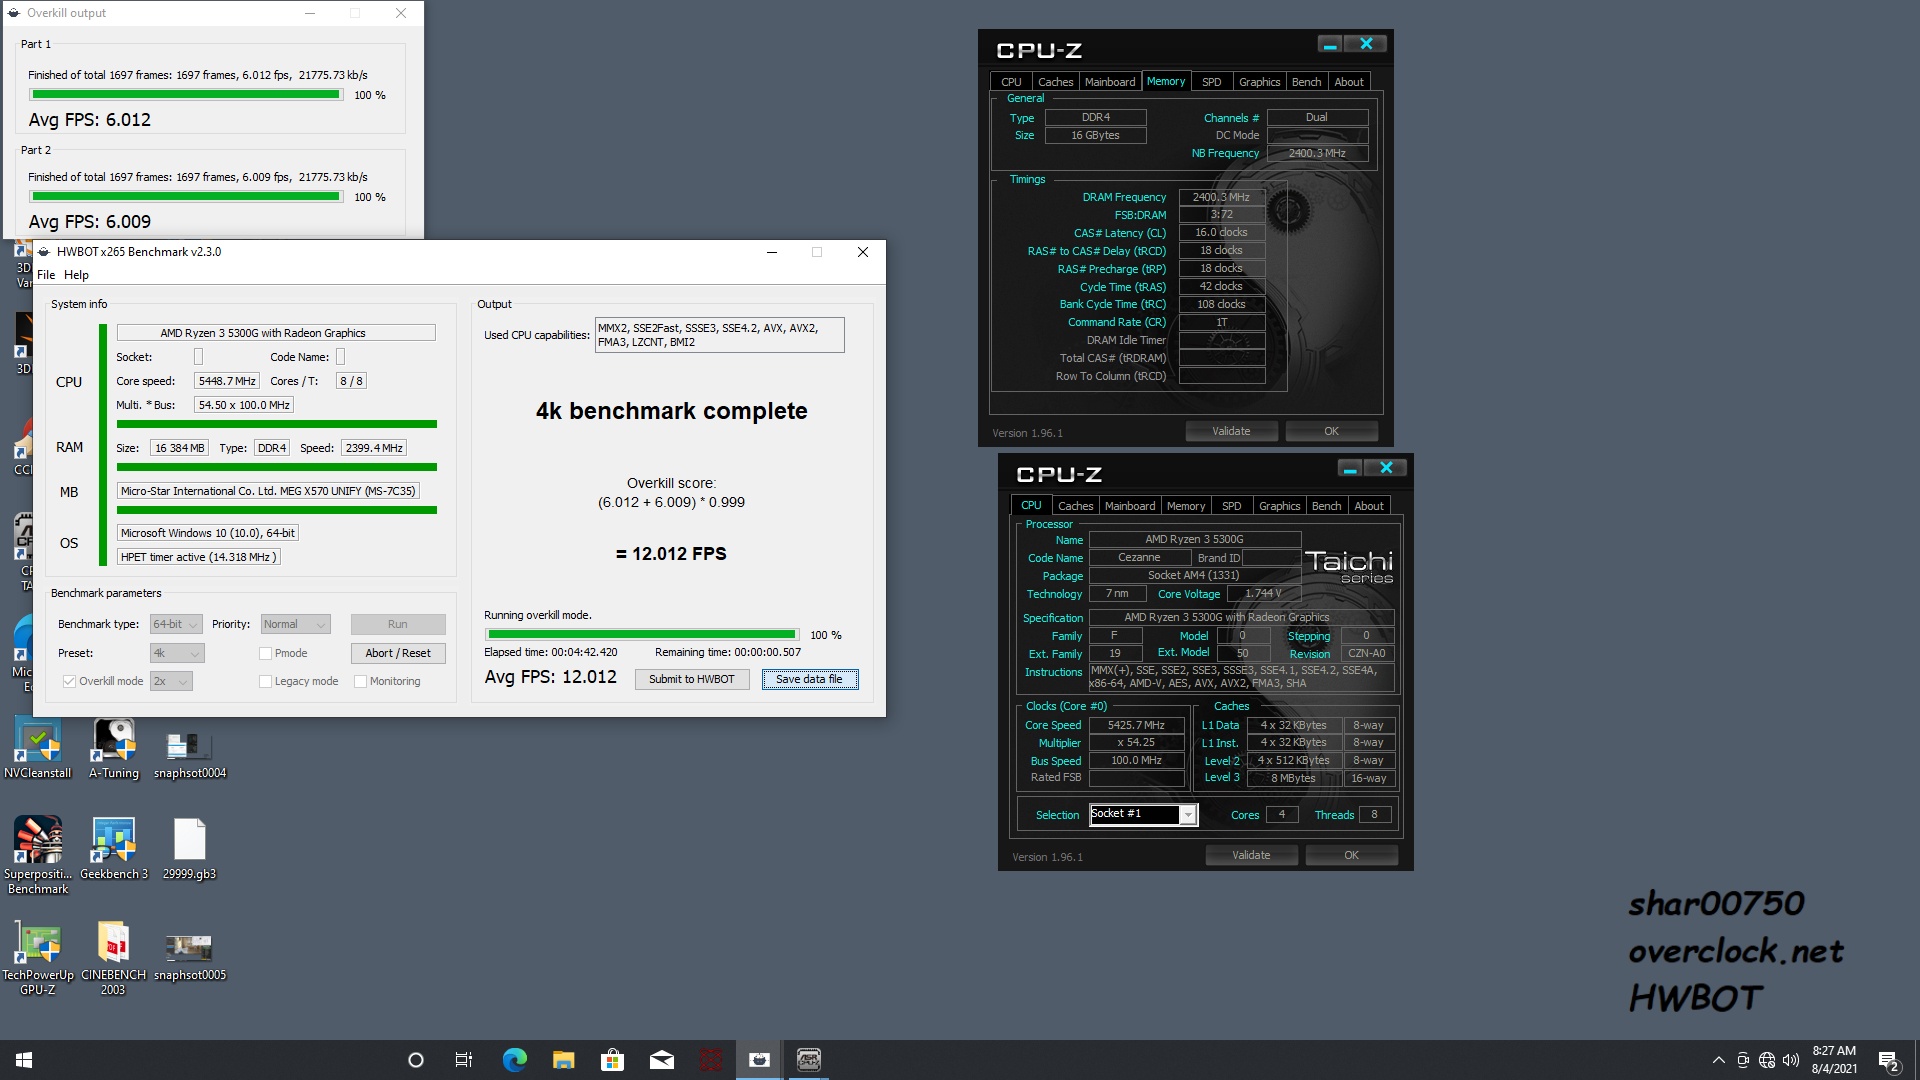Image resolution: width=1920 pixels, height=1080 pixels.
Task: Switch to Caches tab in lower CPU-Z
Action: pyautogui.click(x=1076, y=506)
